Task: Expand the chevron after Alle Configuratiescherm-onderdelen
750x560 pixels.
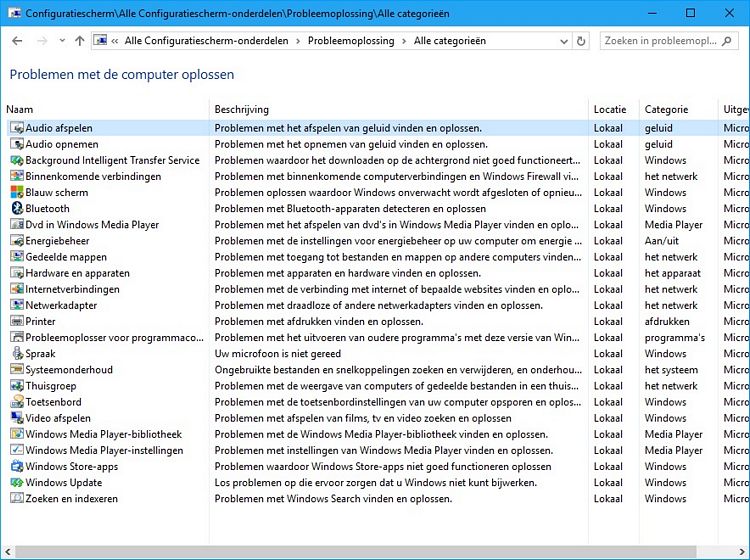Action: 298,41
